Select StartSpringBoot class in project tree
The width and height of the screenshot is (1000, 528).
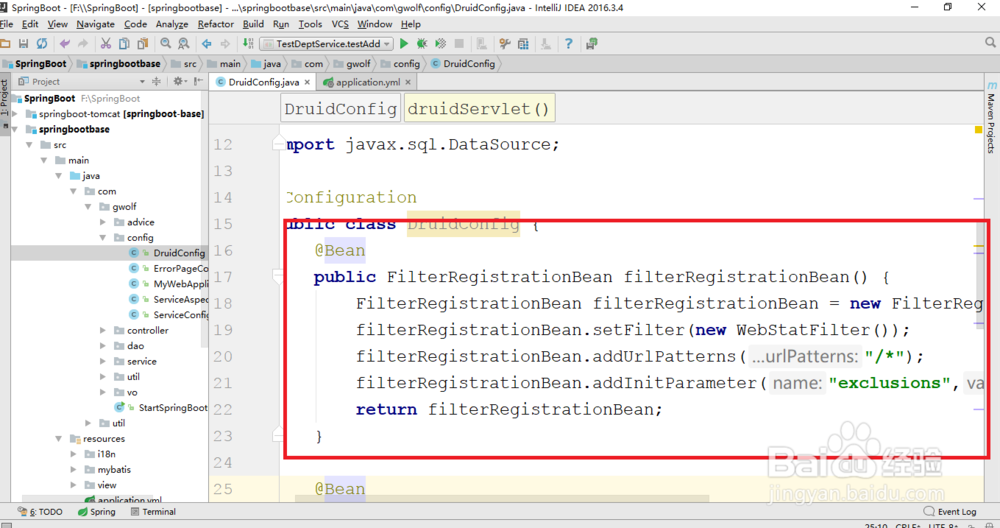point(172,407)
